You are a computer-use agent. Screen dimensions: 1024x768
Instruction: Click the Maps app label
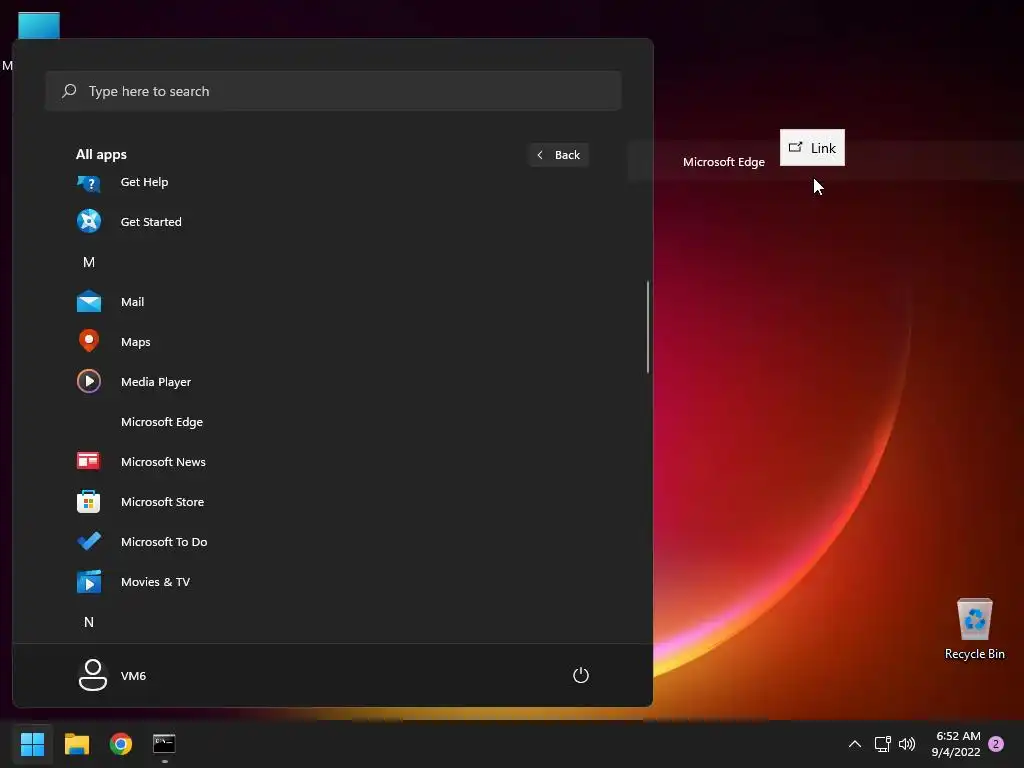[x=136, y=342]
